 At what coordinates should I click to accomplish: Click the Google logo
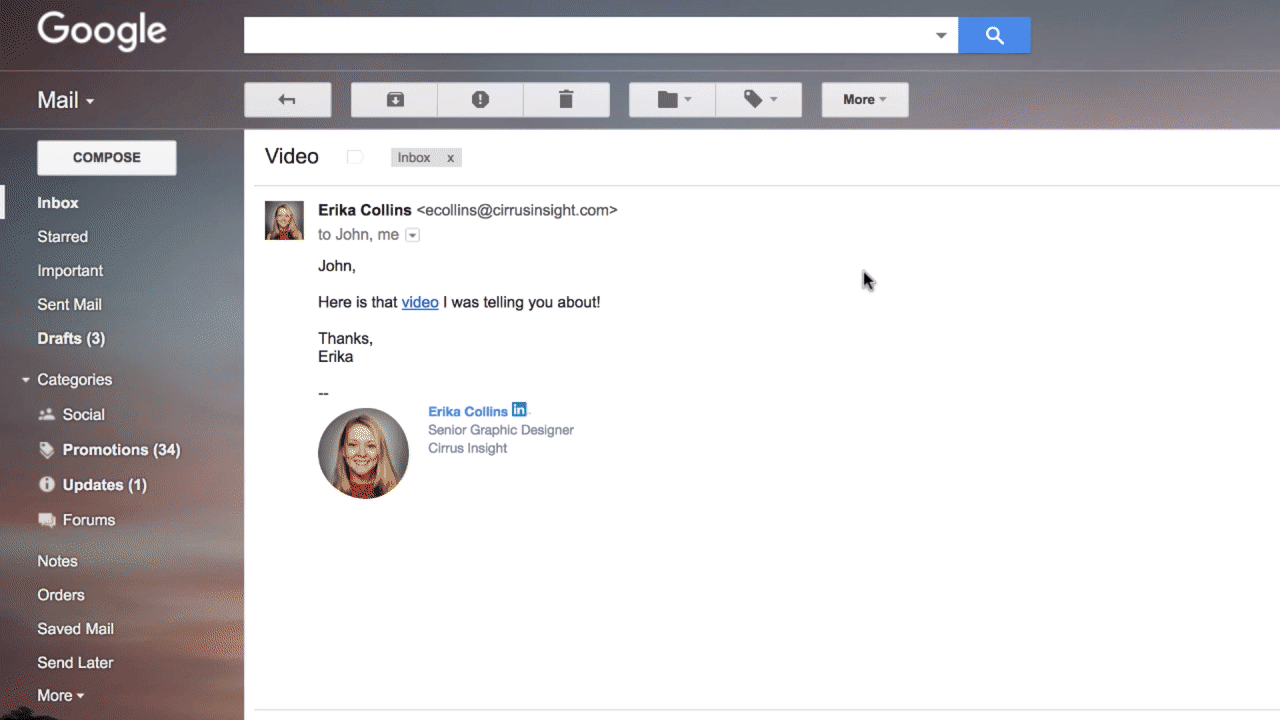point(102,32)
